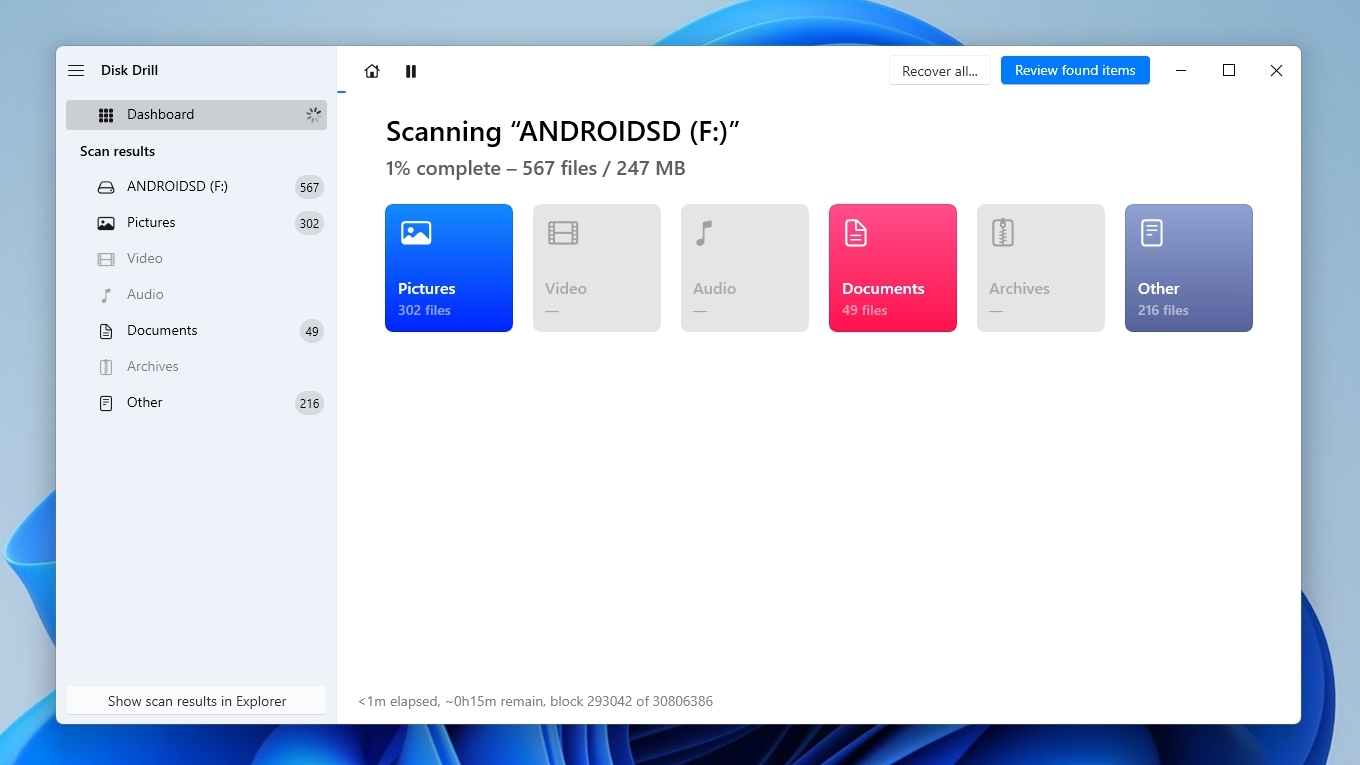Open the Documents tile with 49 files
This screenshot has width=1360, height=765.
[892, 268]
